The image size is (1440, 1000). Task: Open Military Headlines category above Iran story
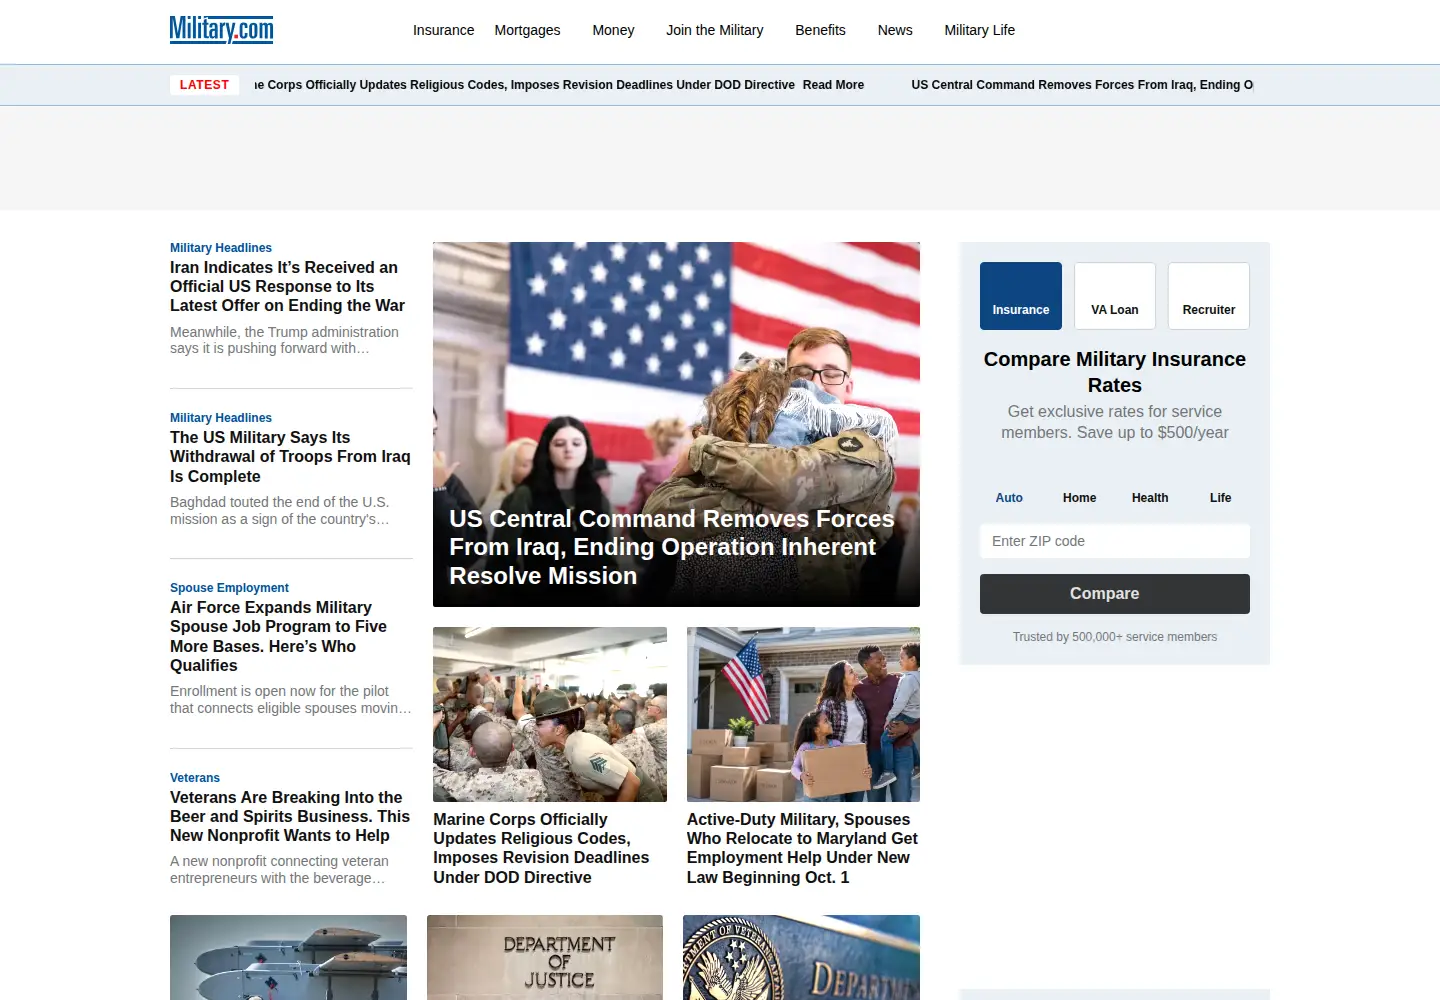coord(221,248)
